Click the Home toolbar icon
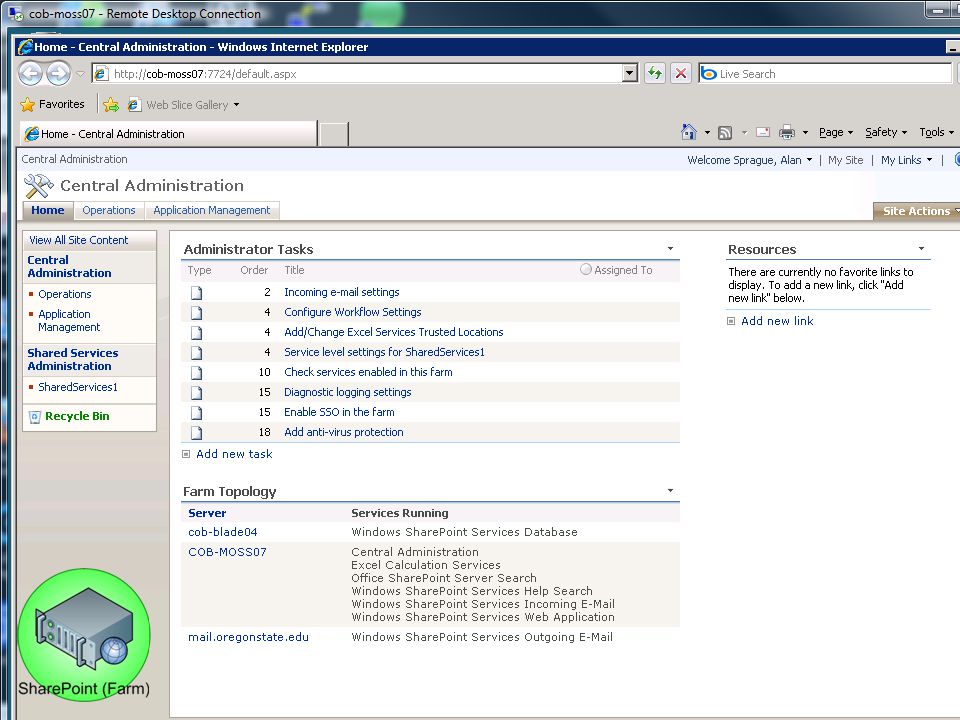This screenshot has height=720, width=960. [689, 132]
